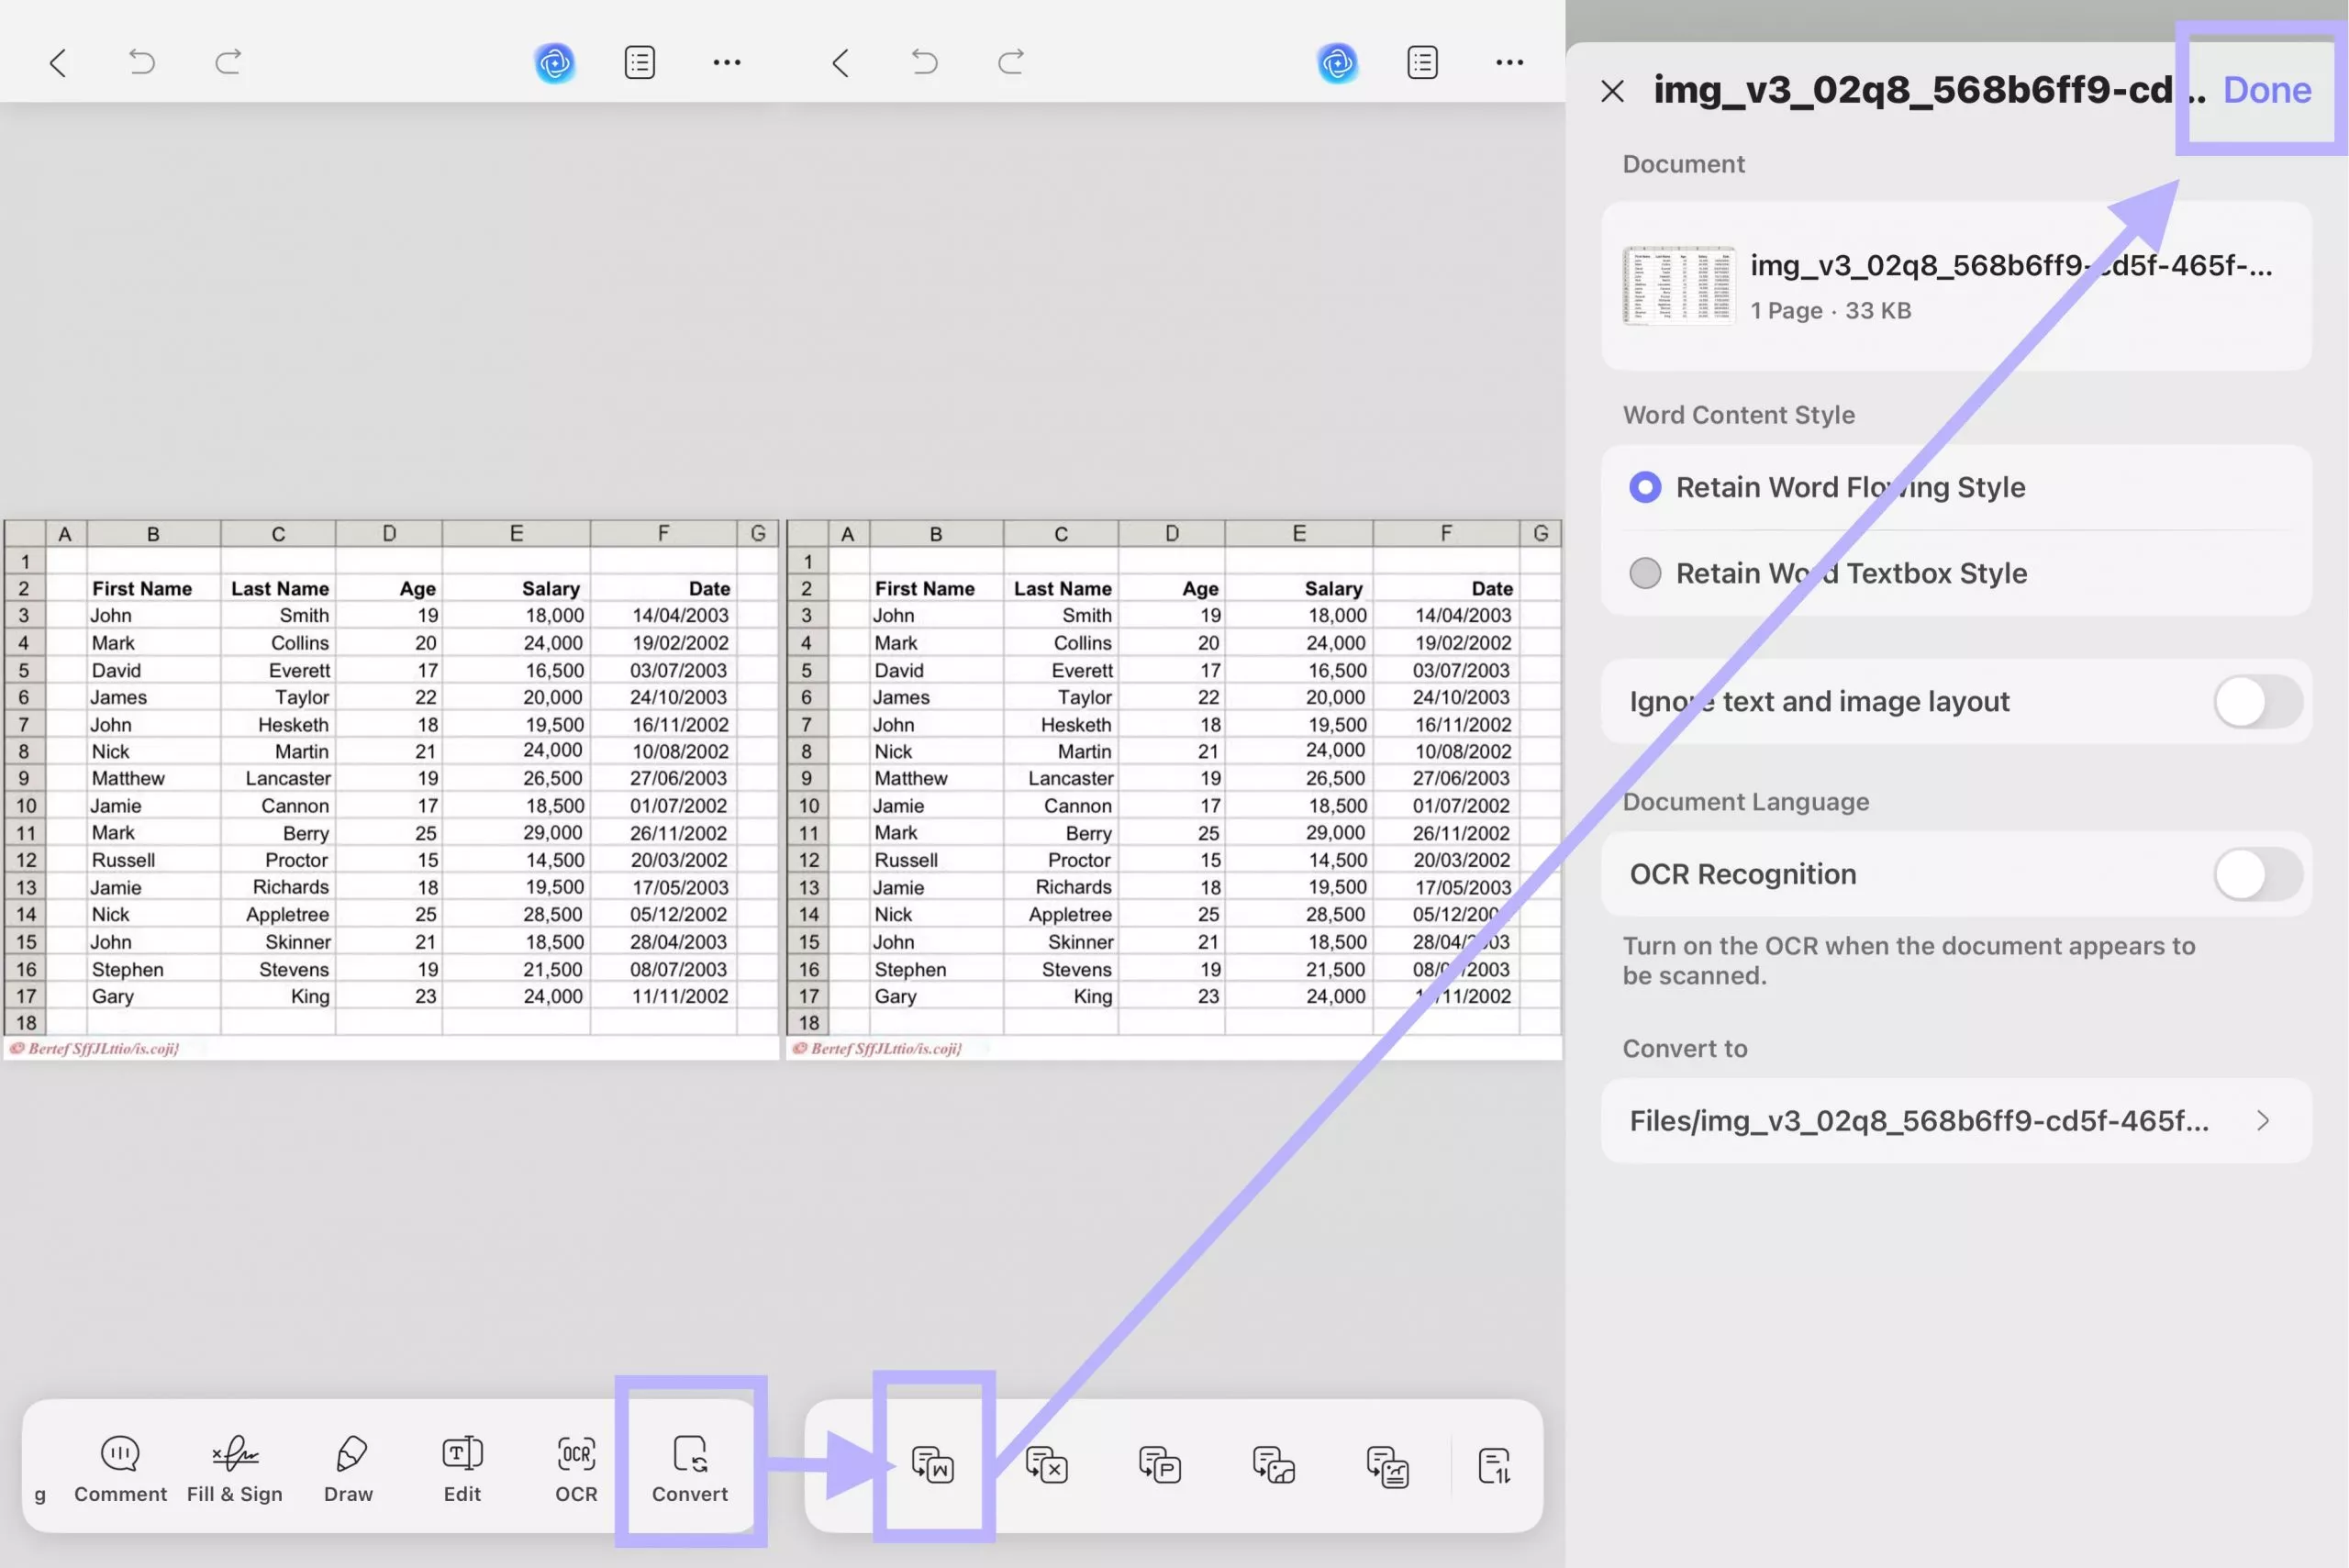The height and width of the screenshot is (1568, 2349).
Task: Tap Done to start conversion
Action: 2264,90
